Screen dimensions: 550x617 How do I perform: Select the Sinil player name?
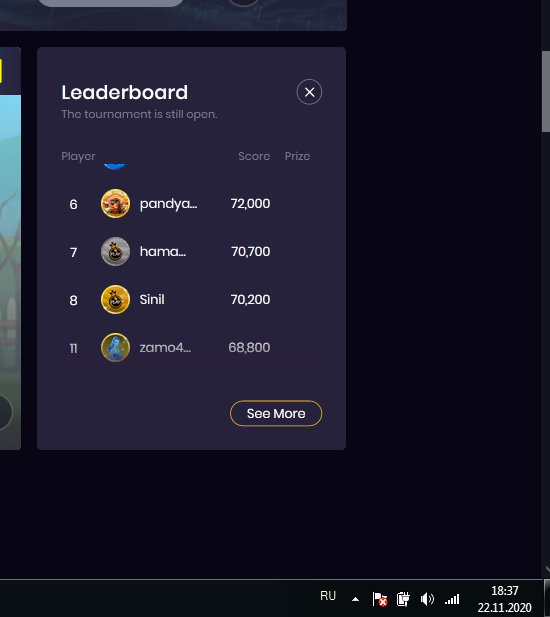(152, 299)
